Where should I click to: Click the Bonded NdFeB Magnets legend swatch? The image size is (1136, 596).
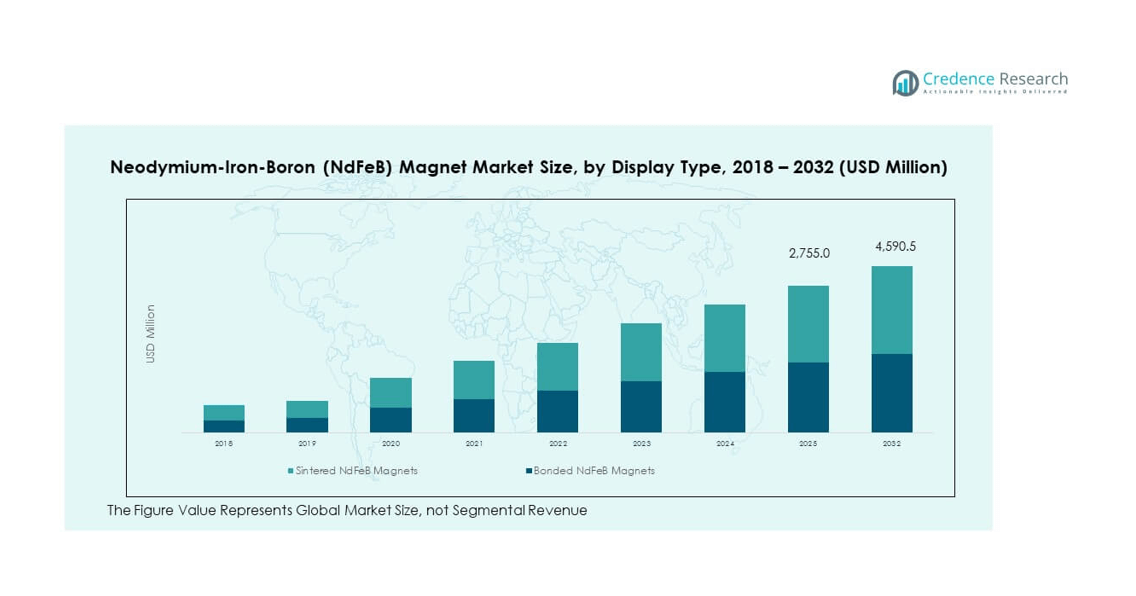(528, 471)
